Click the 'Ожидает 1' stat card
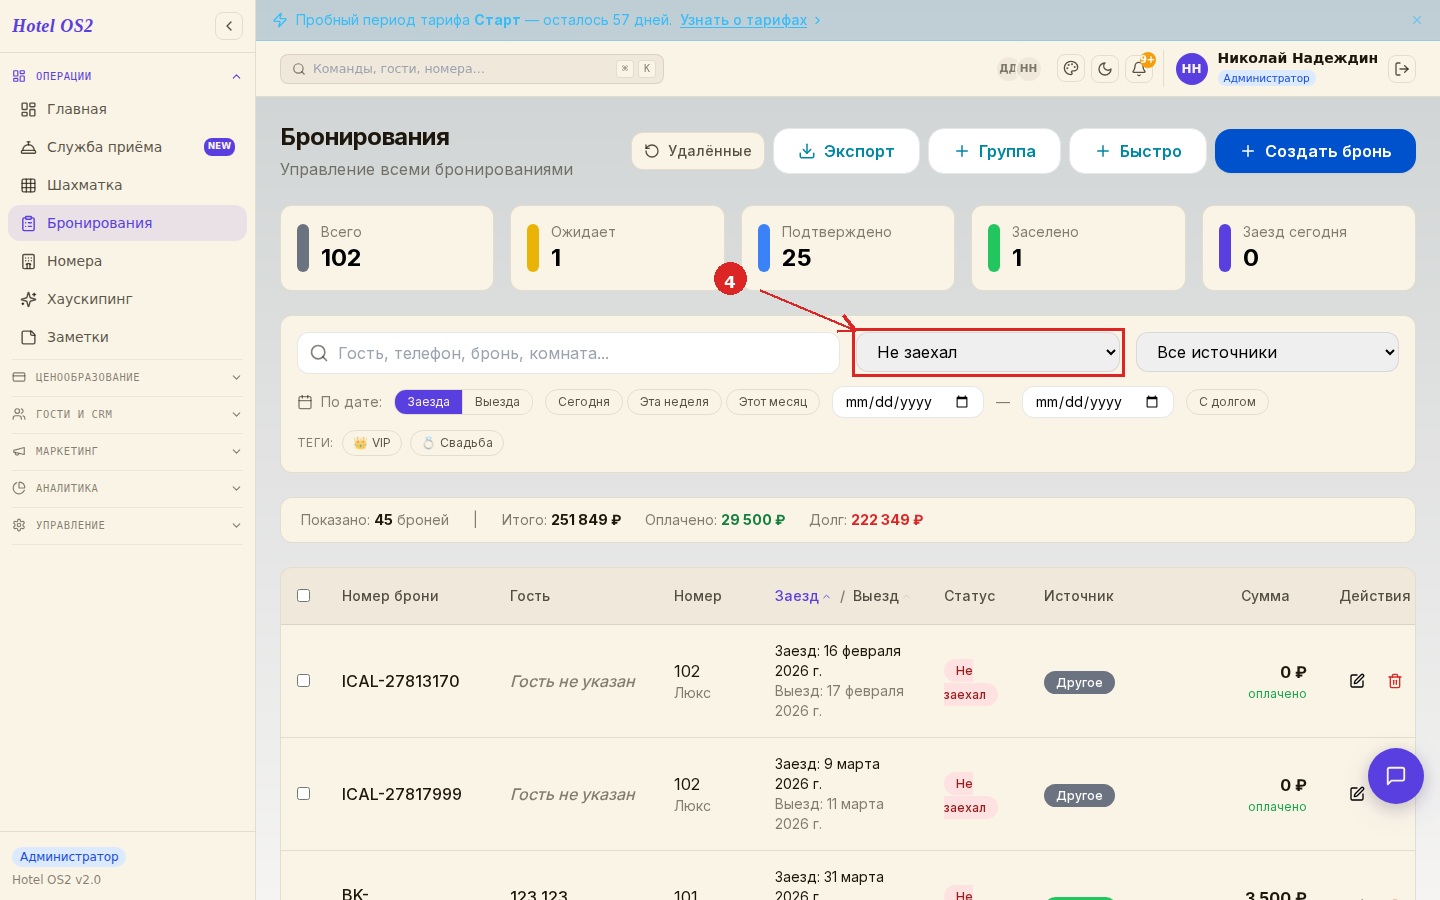Image resolution: width=1440 pixels, height=900 pixels. [617, 248]
